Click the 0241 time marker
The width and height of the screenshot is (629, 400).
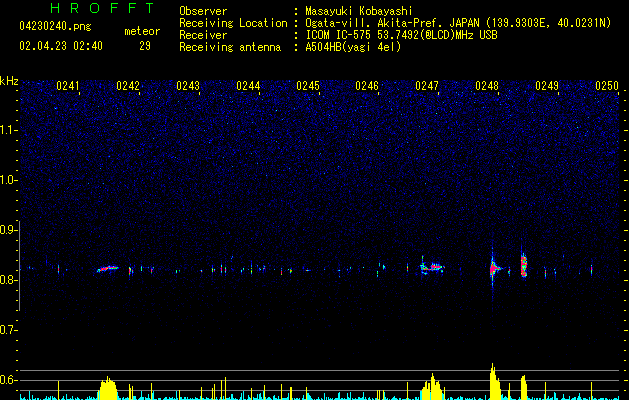click(x=68, y=86)
